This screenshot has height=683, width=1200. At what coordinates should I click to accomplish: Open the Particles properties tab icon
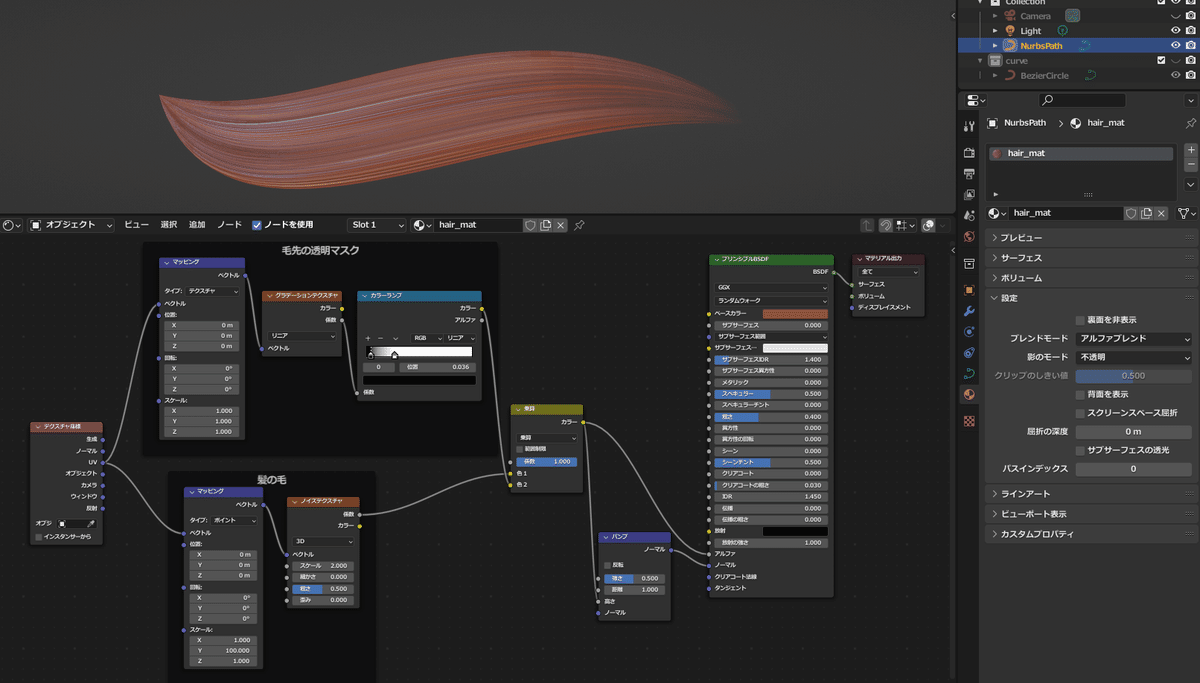pos(968,332)
